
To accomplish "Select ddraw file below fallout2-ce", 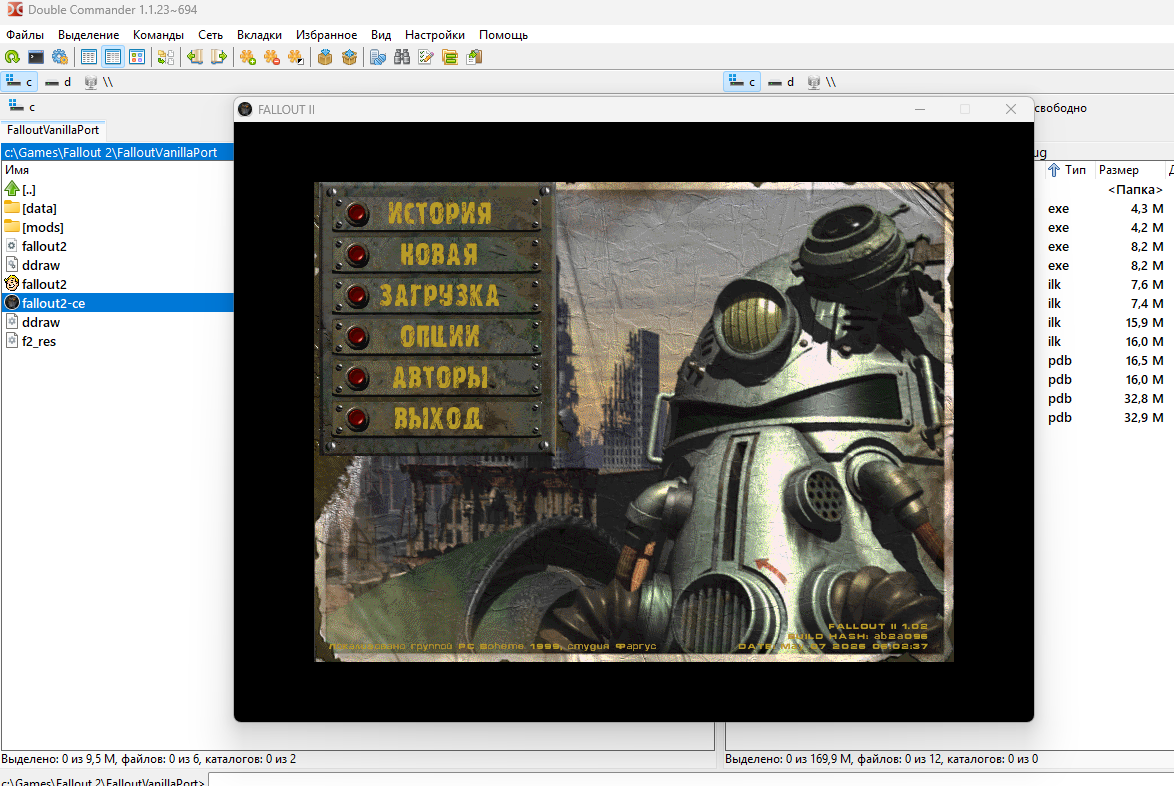I will point(118,322).
